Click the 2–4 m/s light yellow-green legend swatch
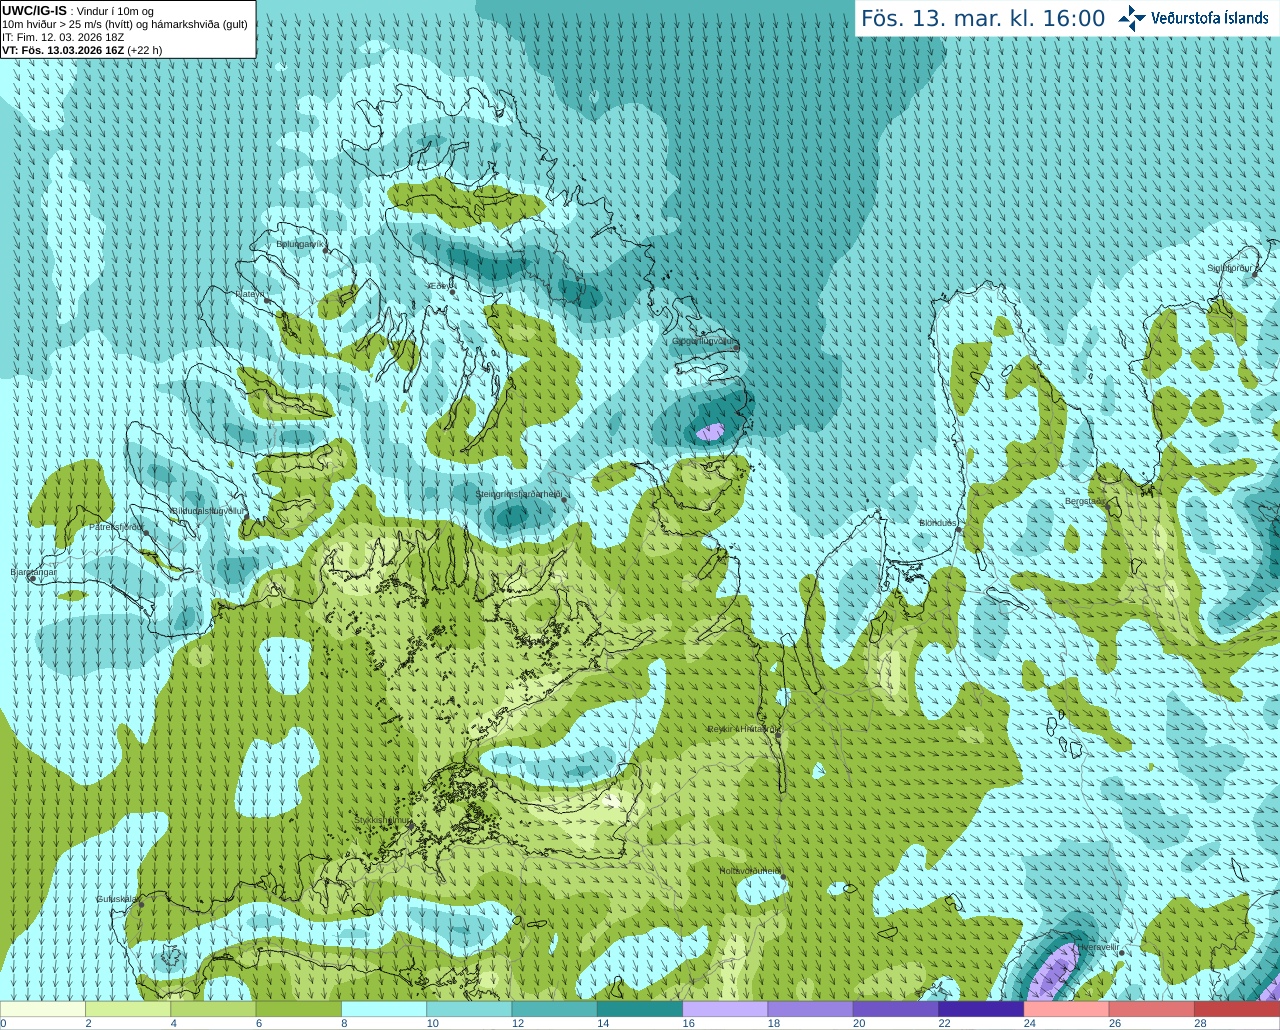Screen dimensions: 1280x1030 pos(128,1009)
